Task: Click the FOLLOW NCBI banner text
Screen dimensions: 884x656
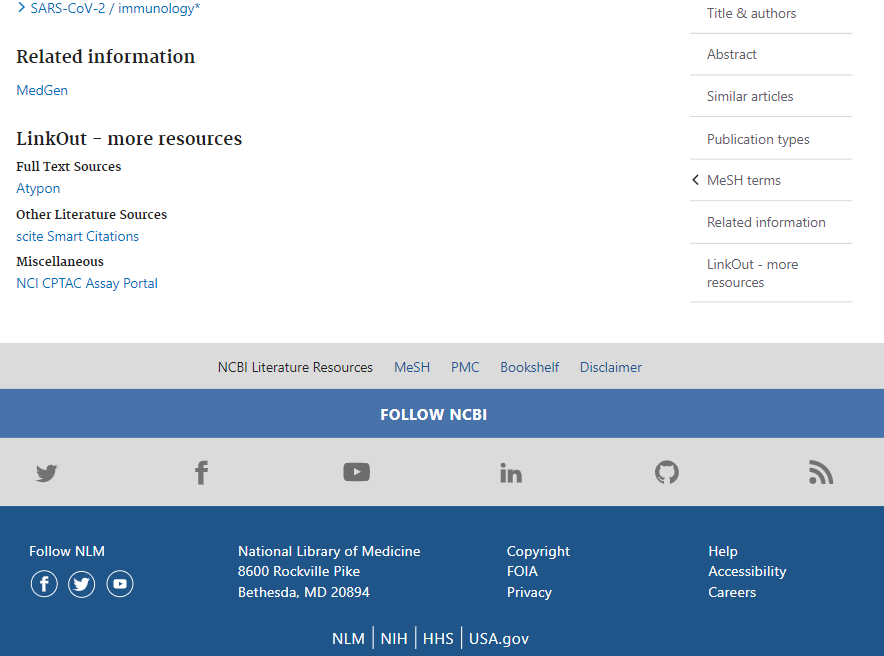Action: 434,414
